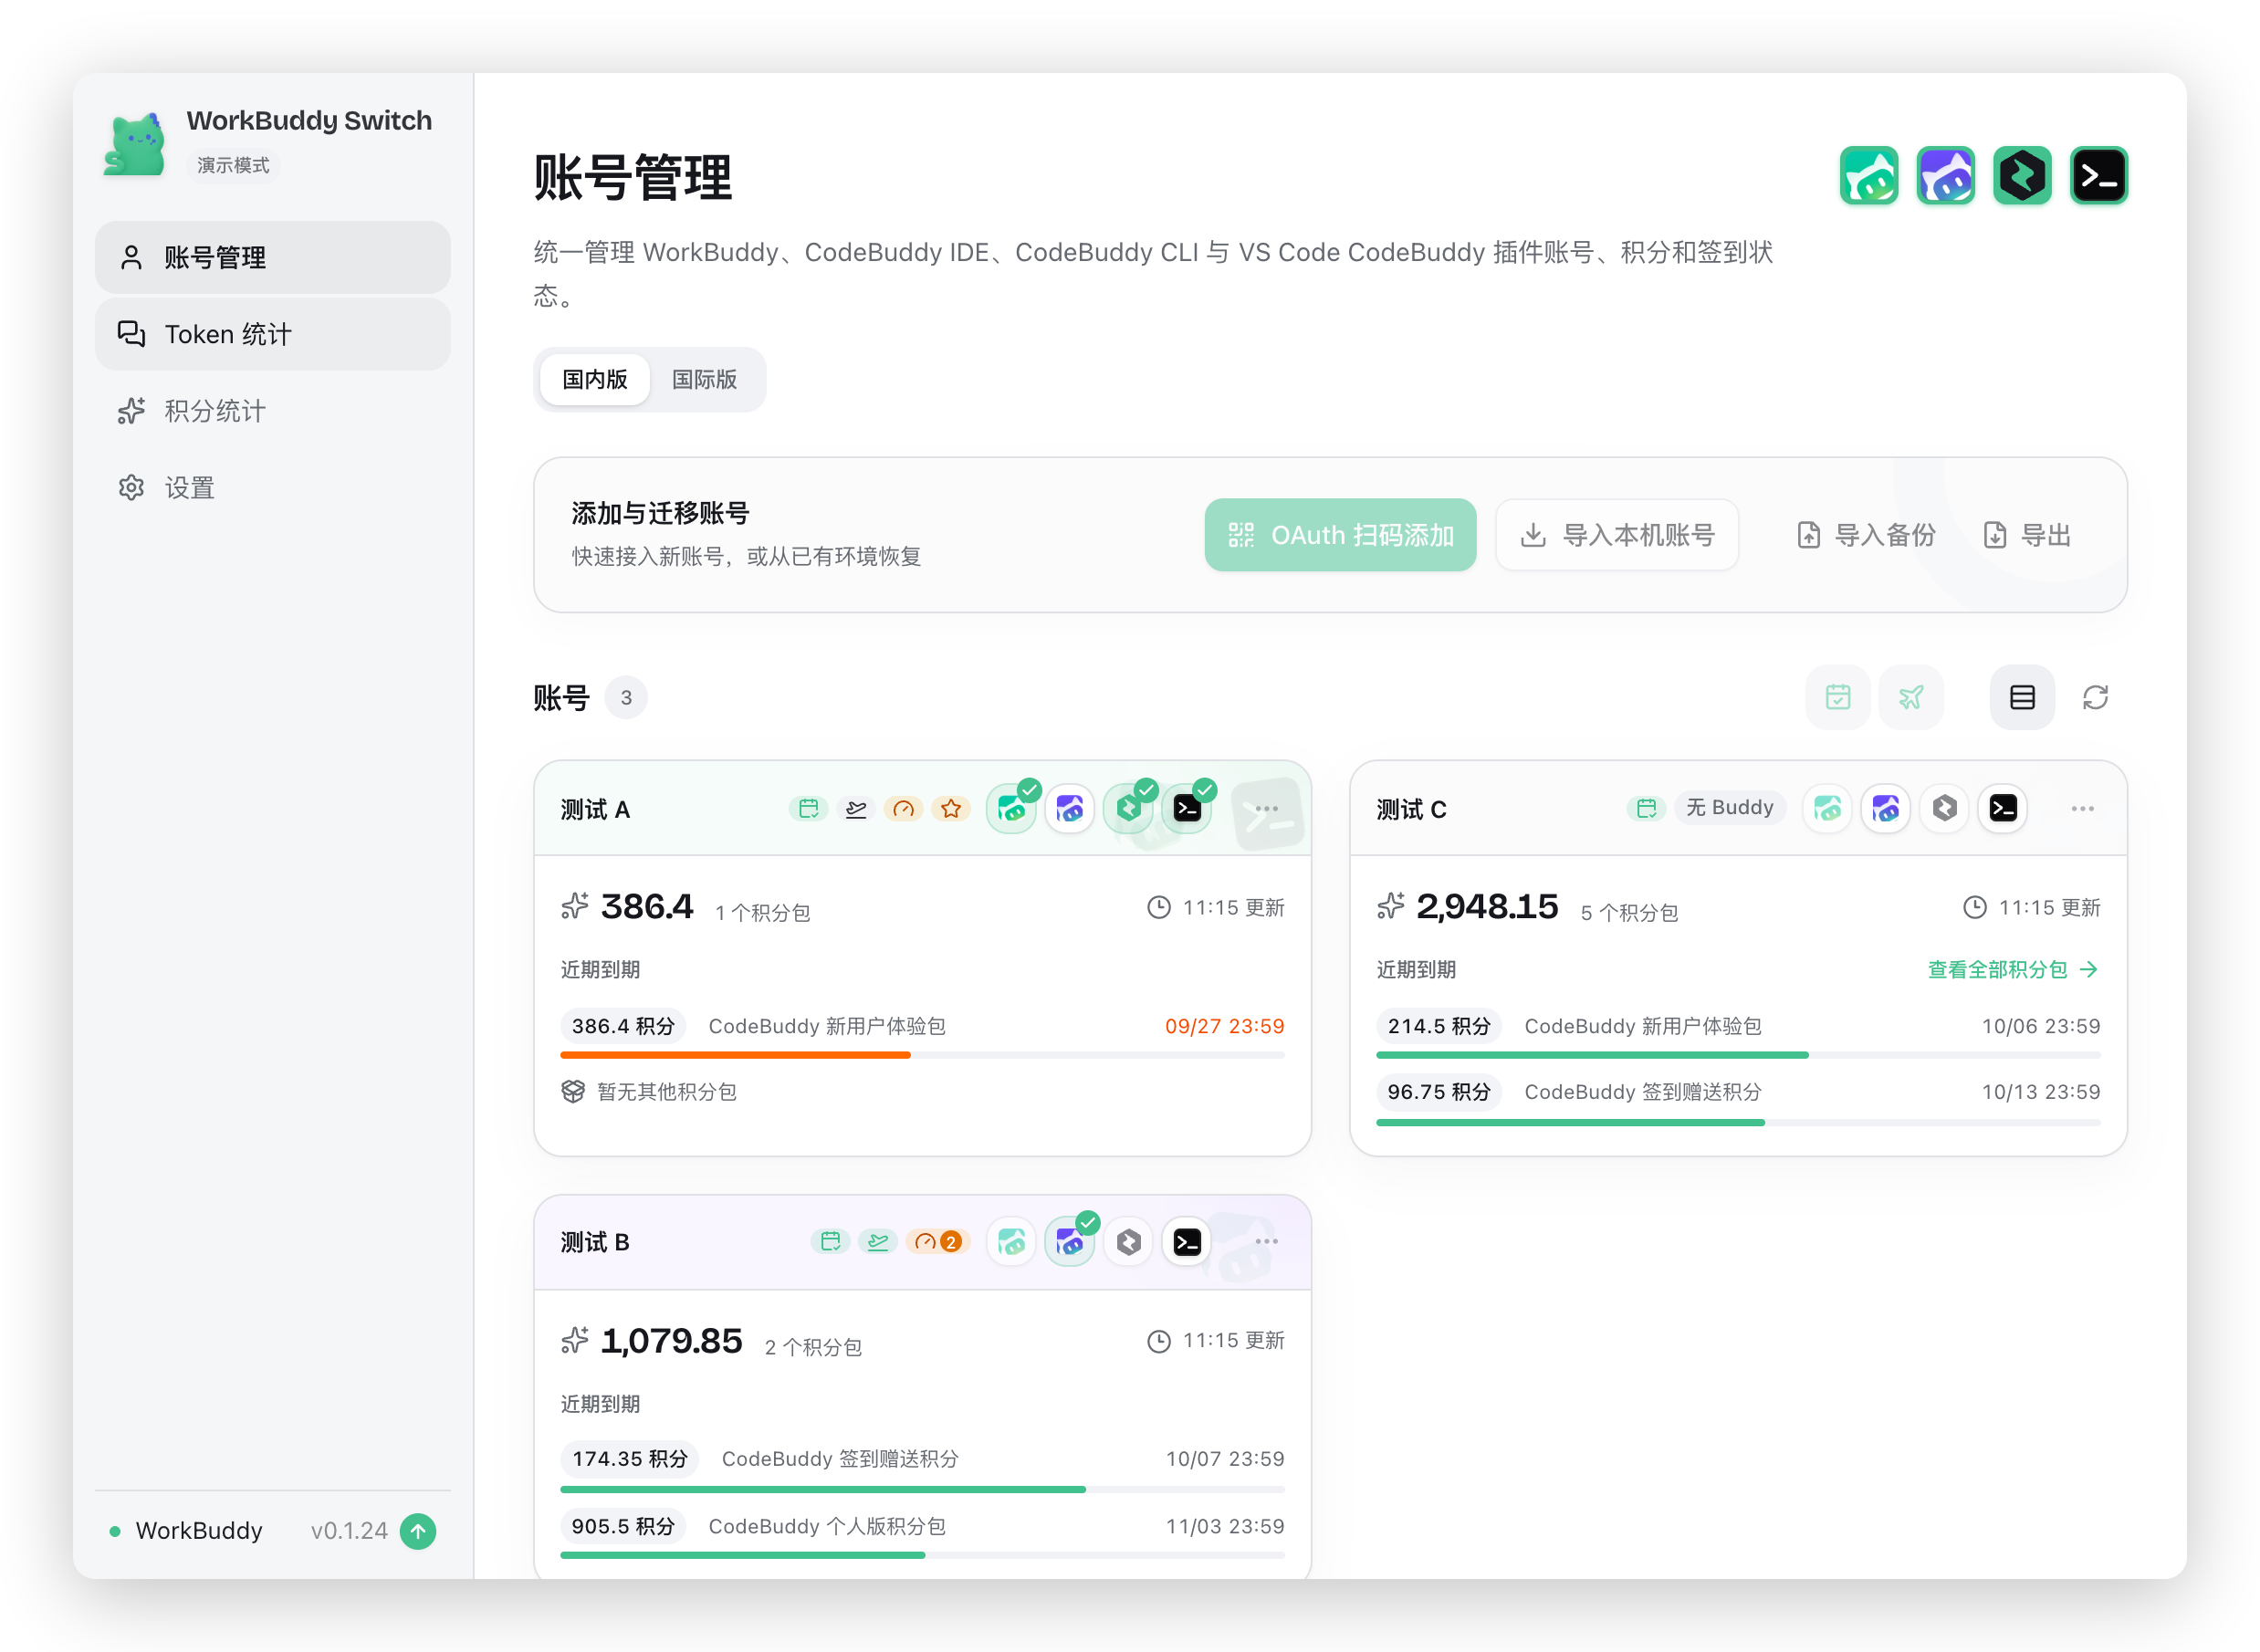Enable WorkBuddy for 测试 B account
This screenshot has height=1652, width=2260.
point(1011,1242)
